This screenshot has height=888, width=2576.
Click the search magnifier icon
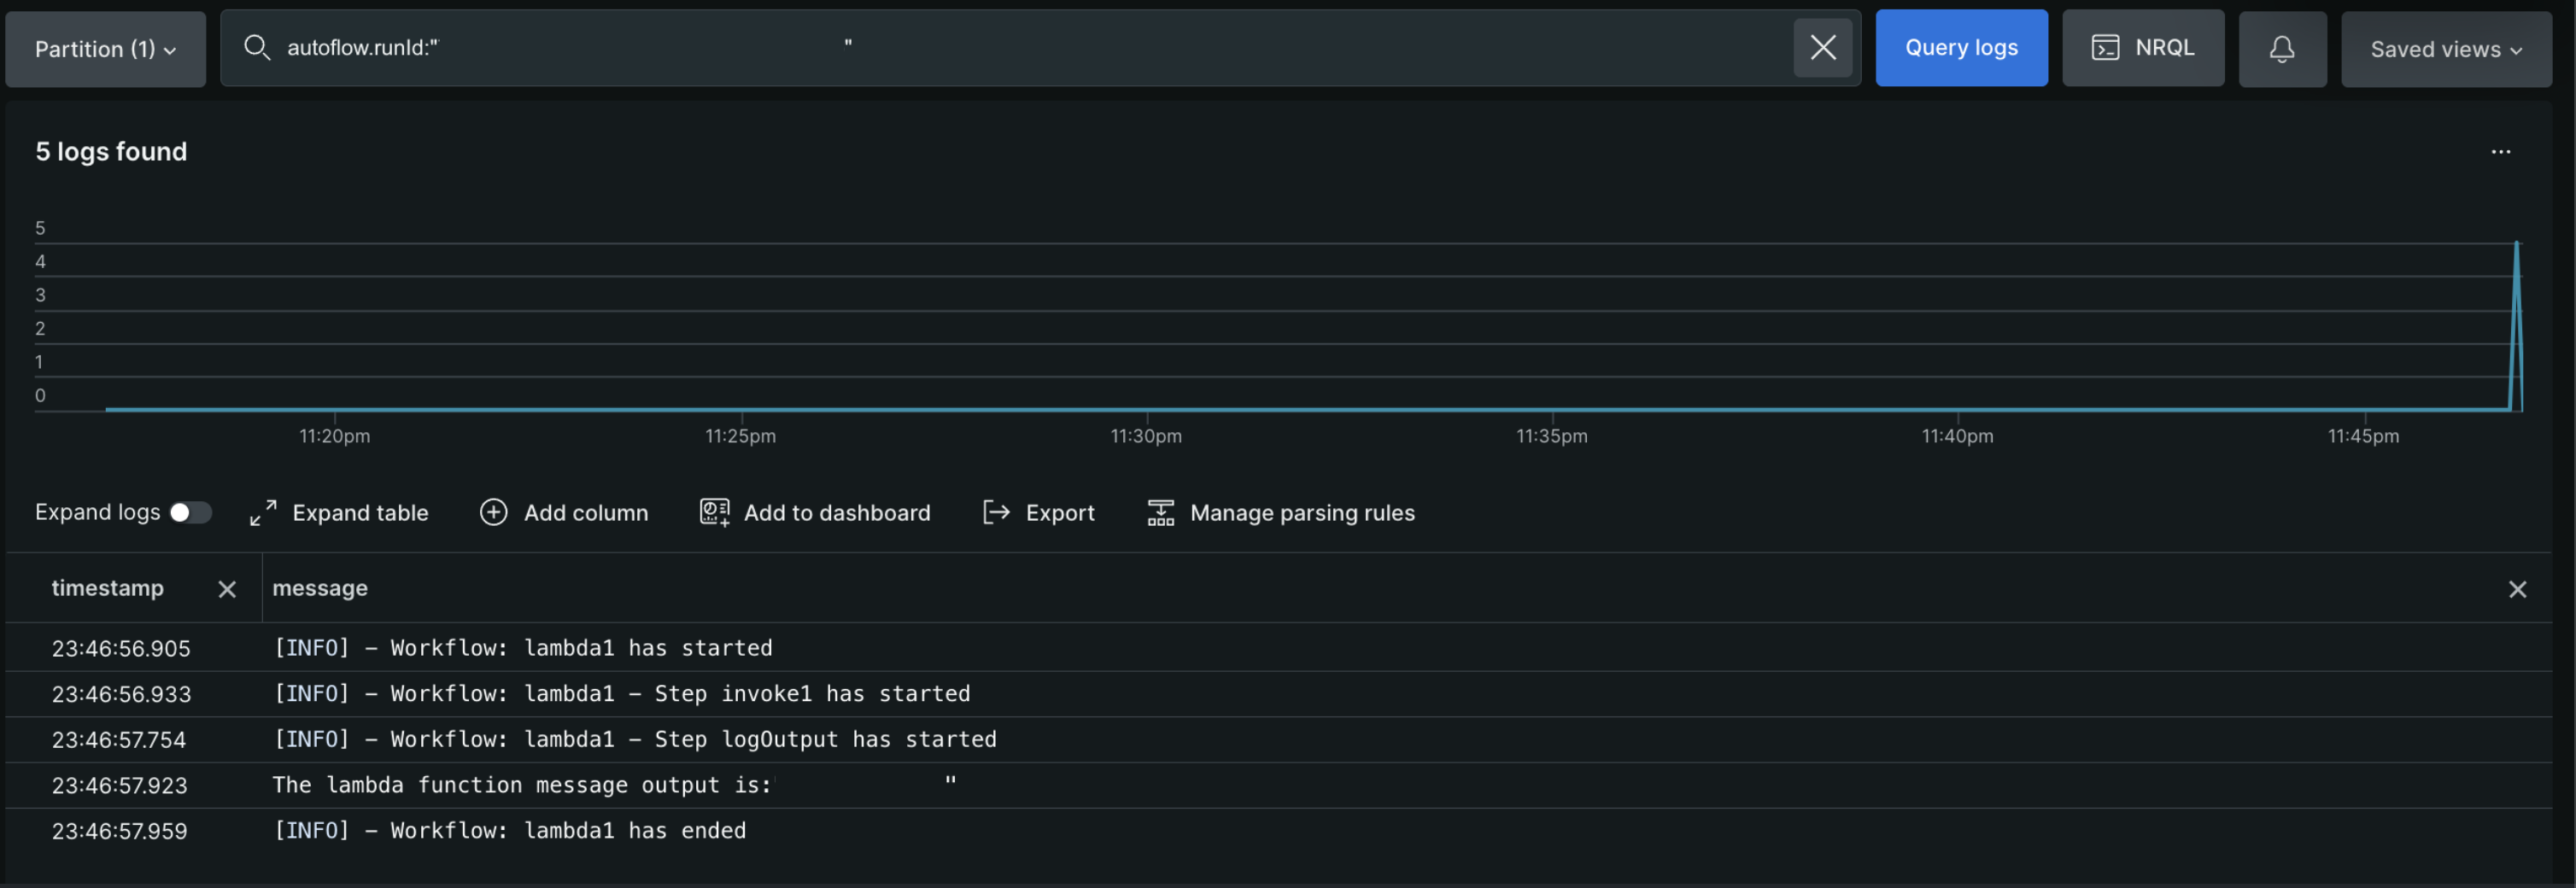point(257,47)
